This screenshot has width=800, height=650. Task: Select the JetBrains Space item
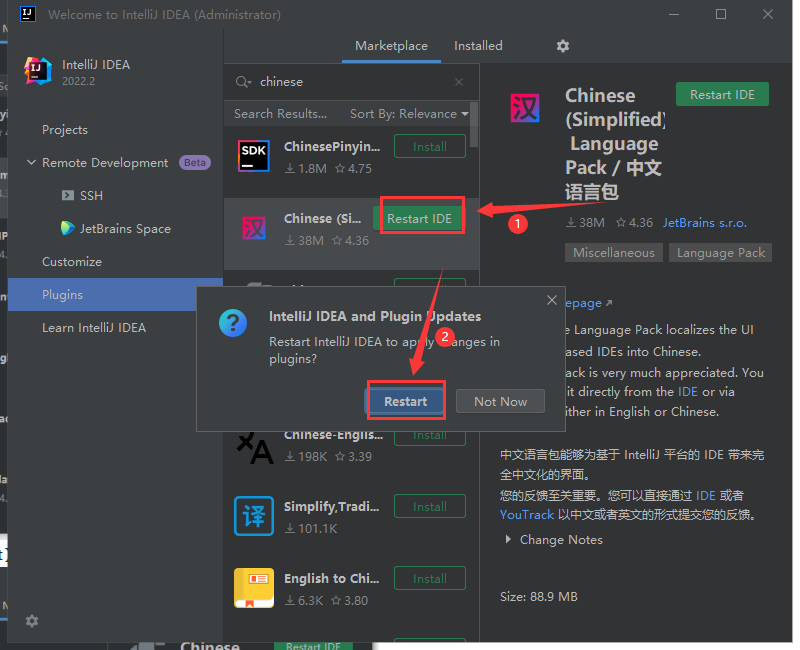tap(125, 228)
